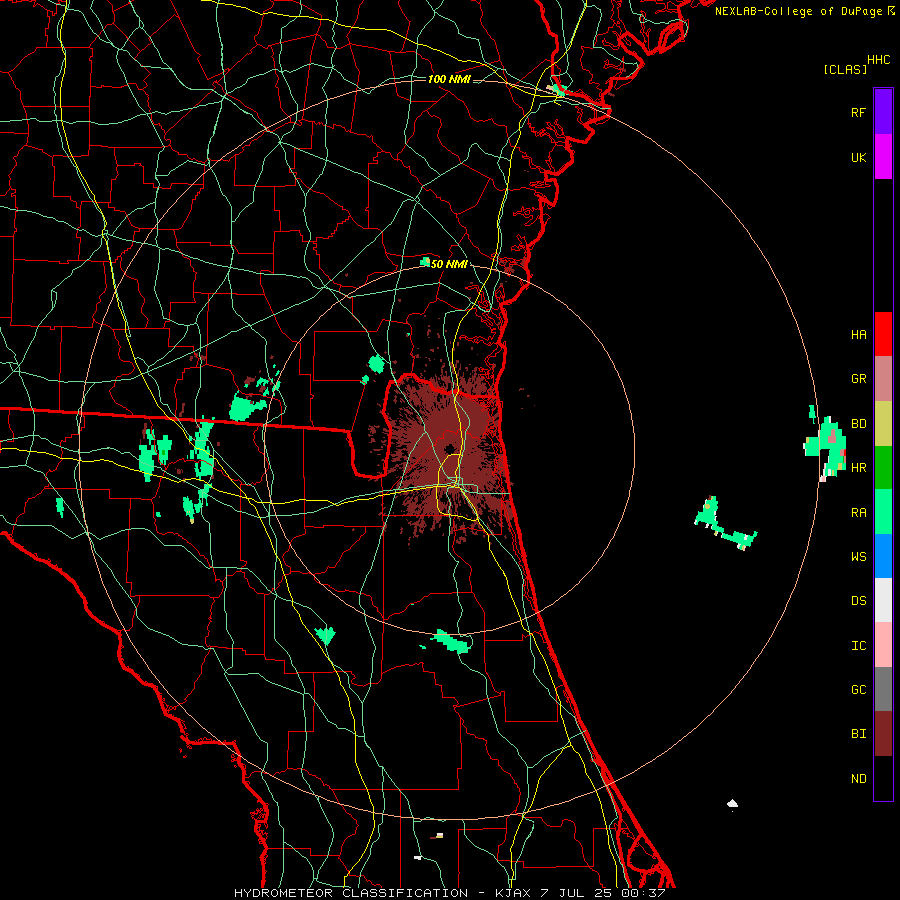Click the BI brown legend swatch
The width and height of the screenshot is (900, 900).
tap(883, 734)
